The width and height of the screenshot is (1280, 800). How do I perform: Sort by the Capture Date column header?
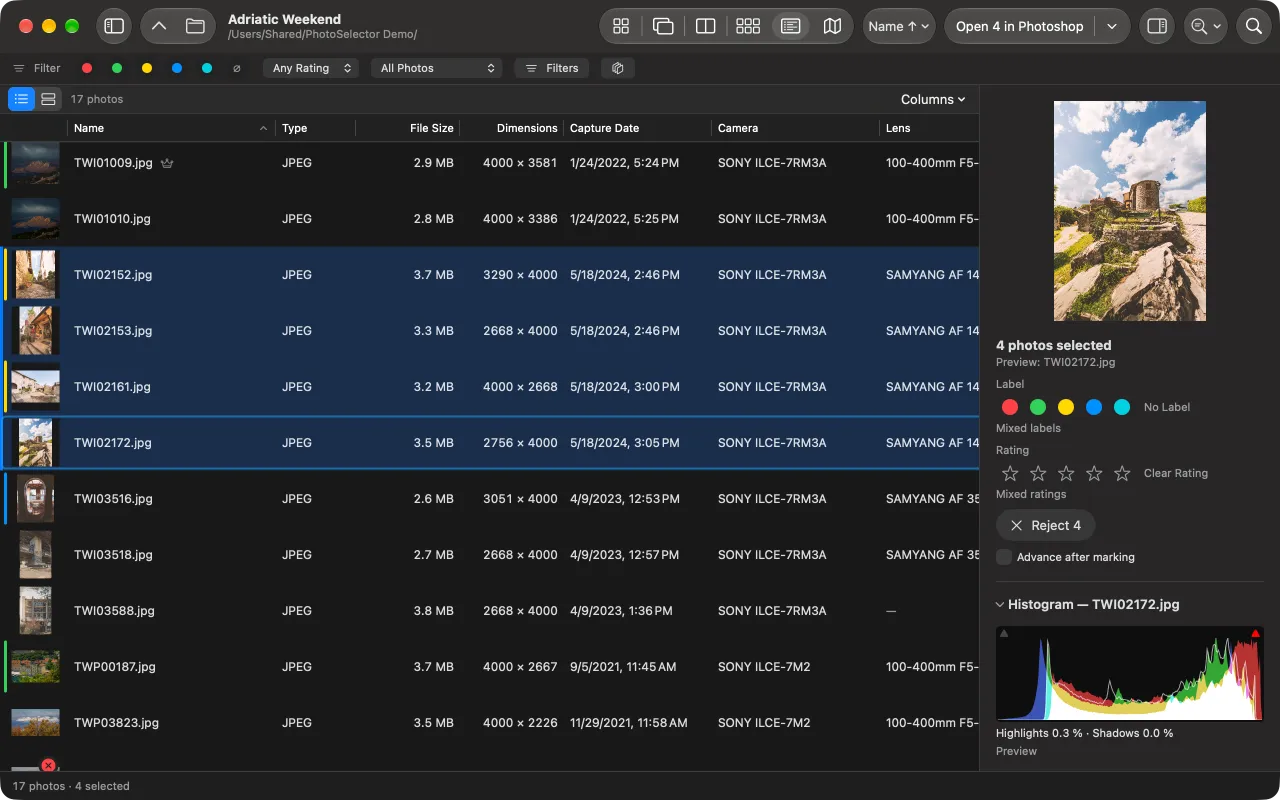click(x=638, y=128)
